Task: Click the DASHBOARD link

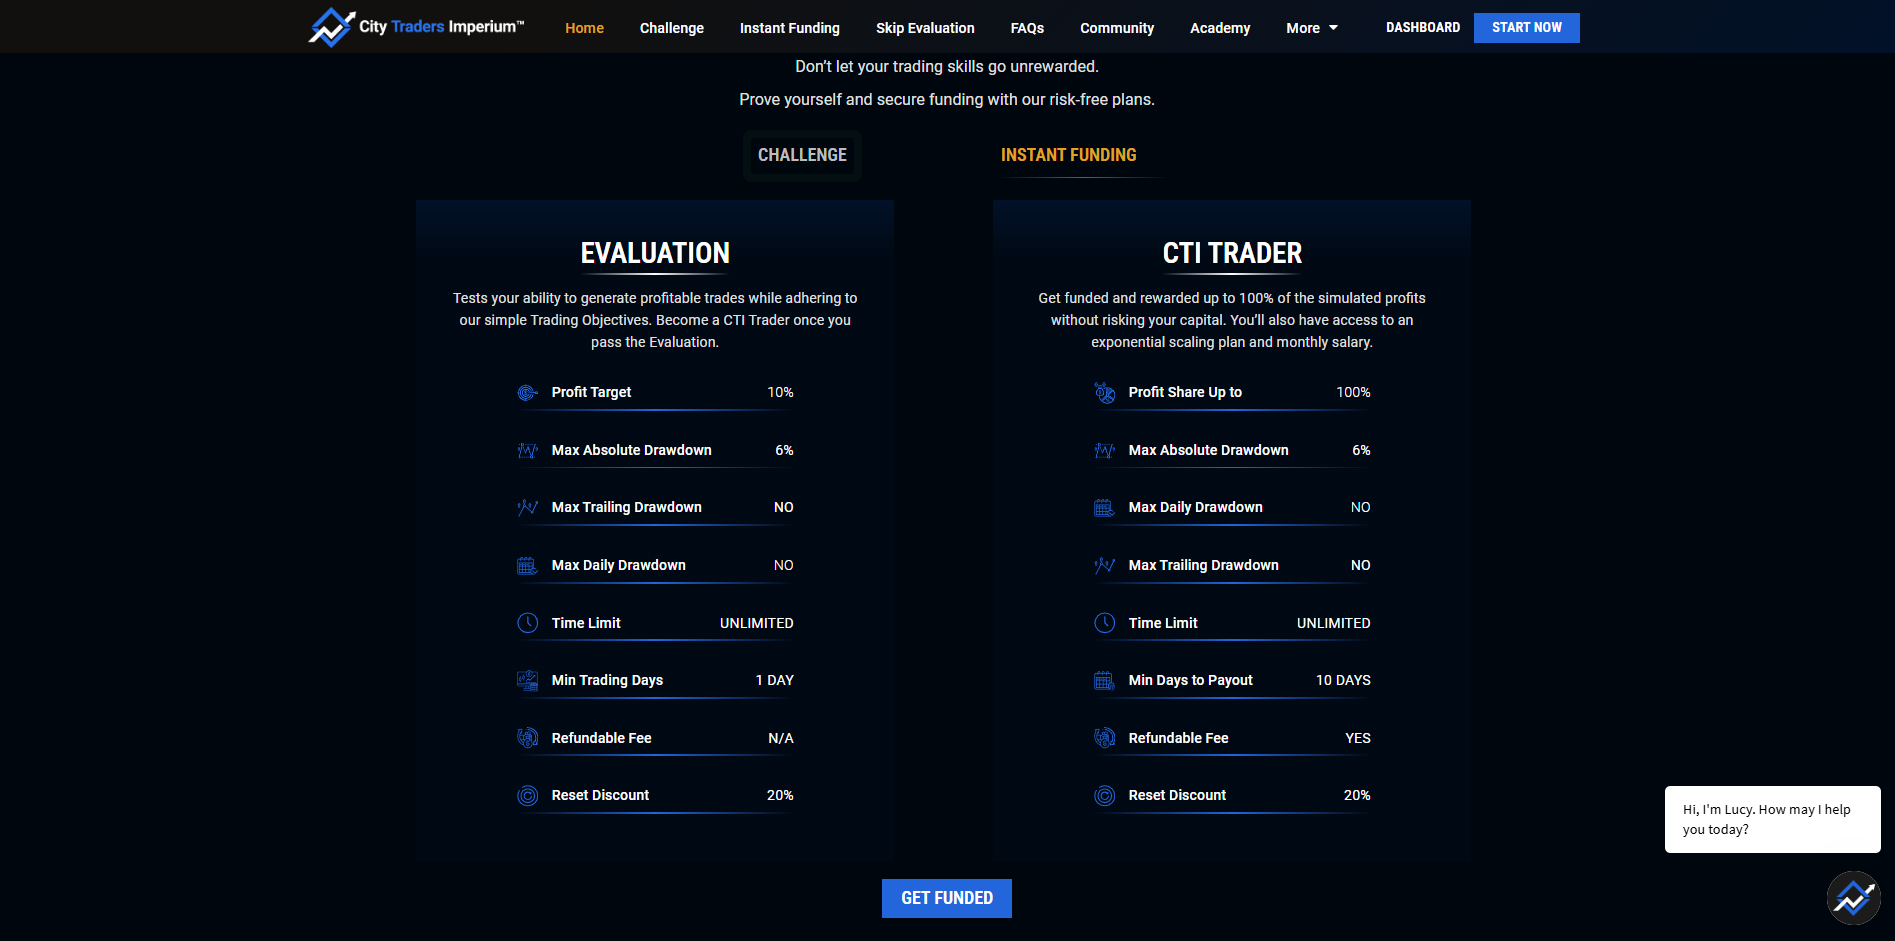Action: coord(1423,27)
